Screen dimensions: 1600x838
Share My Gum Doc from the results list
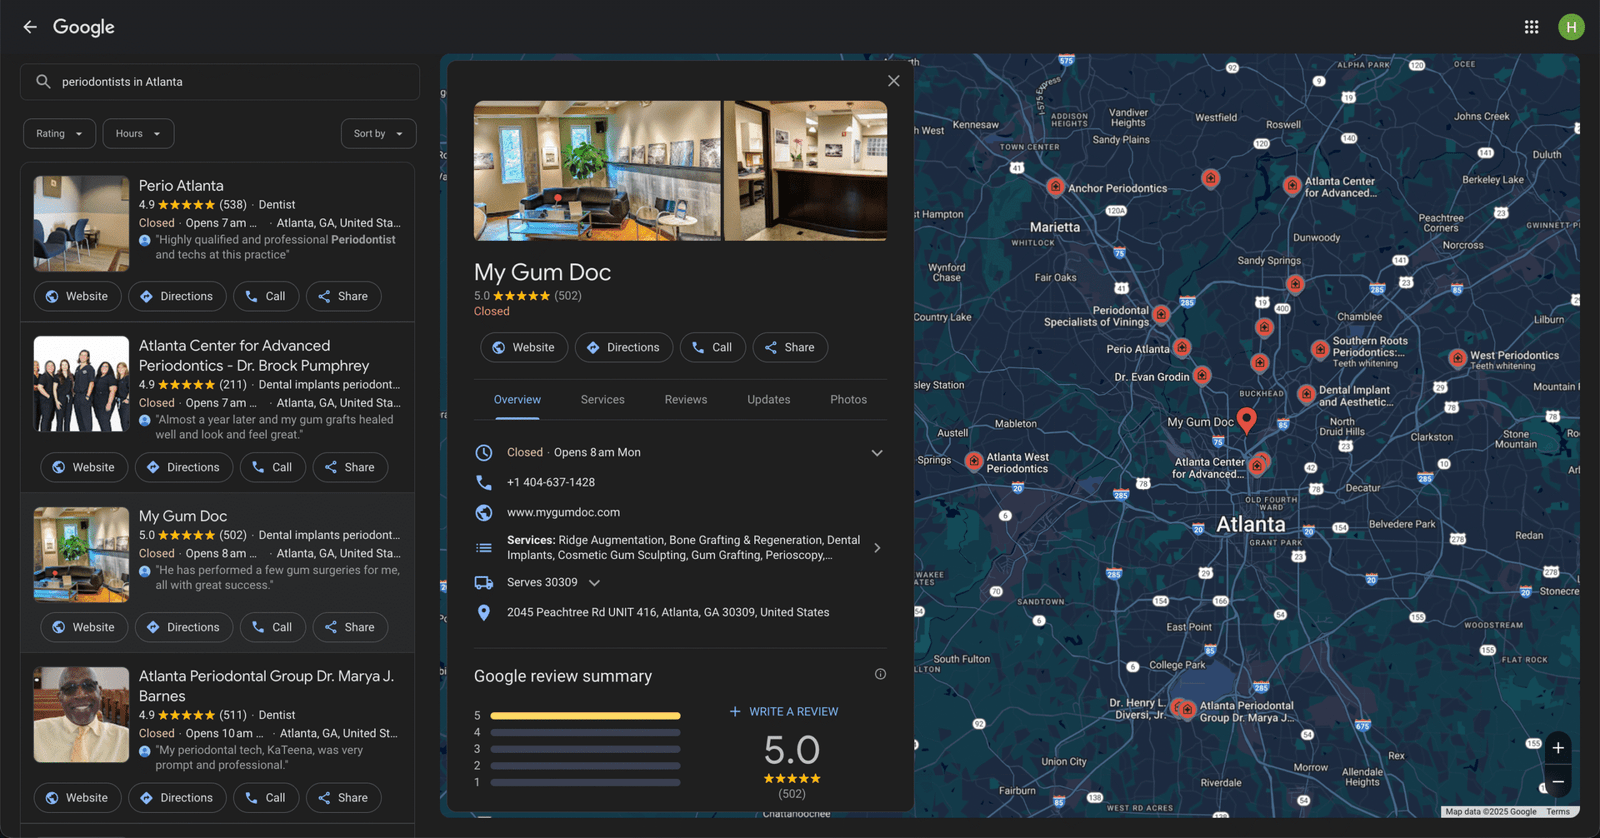coord(350,628)
